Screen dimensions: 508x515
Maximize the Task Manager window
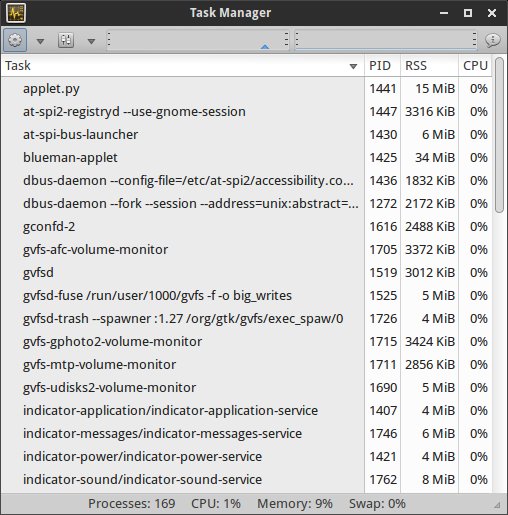[468, 13]
